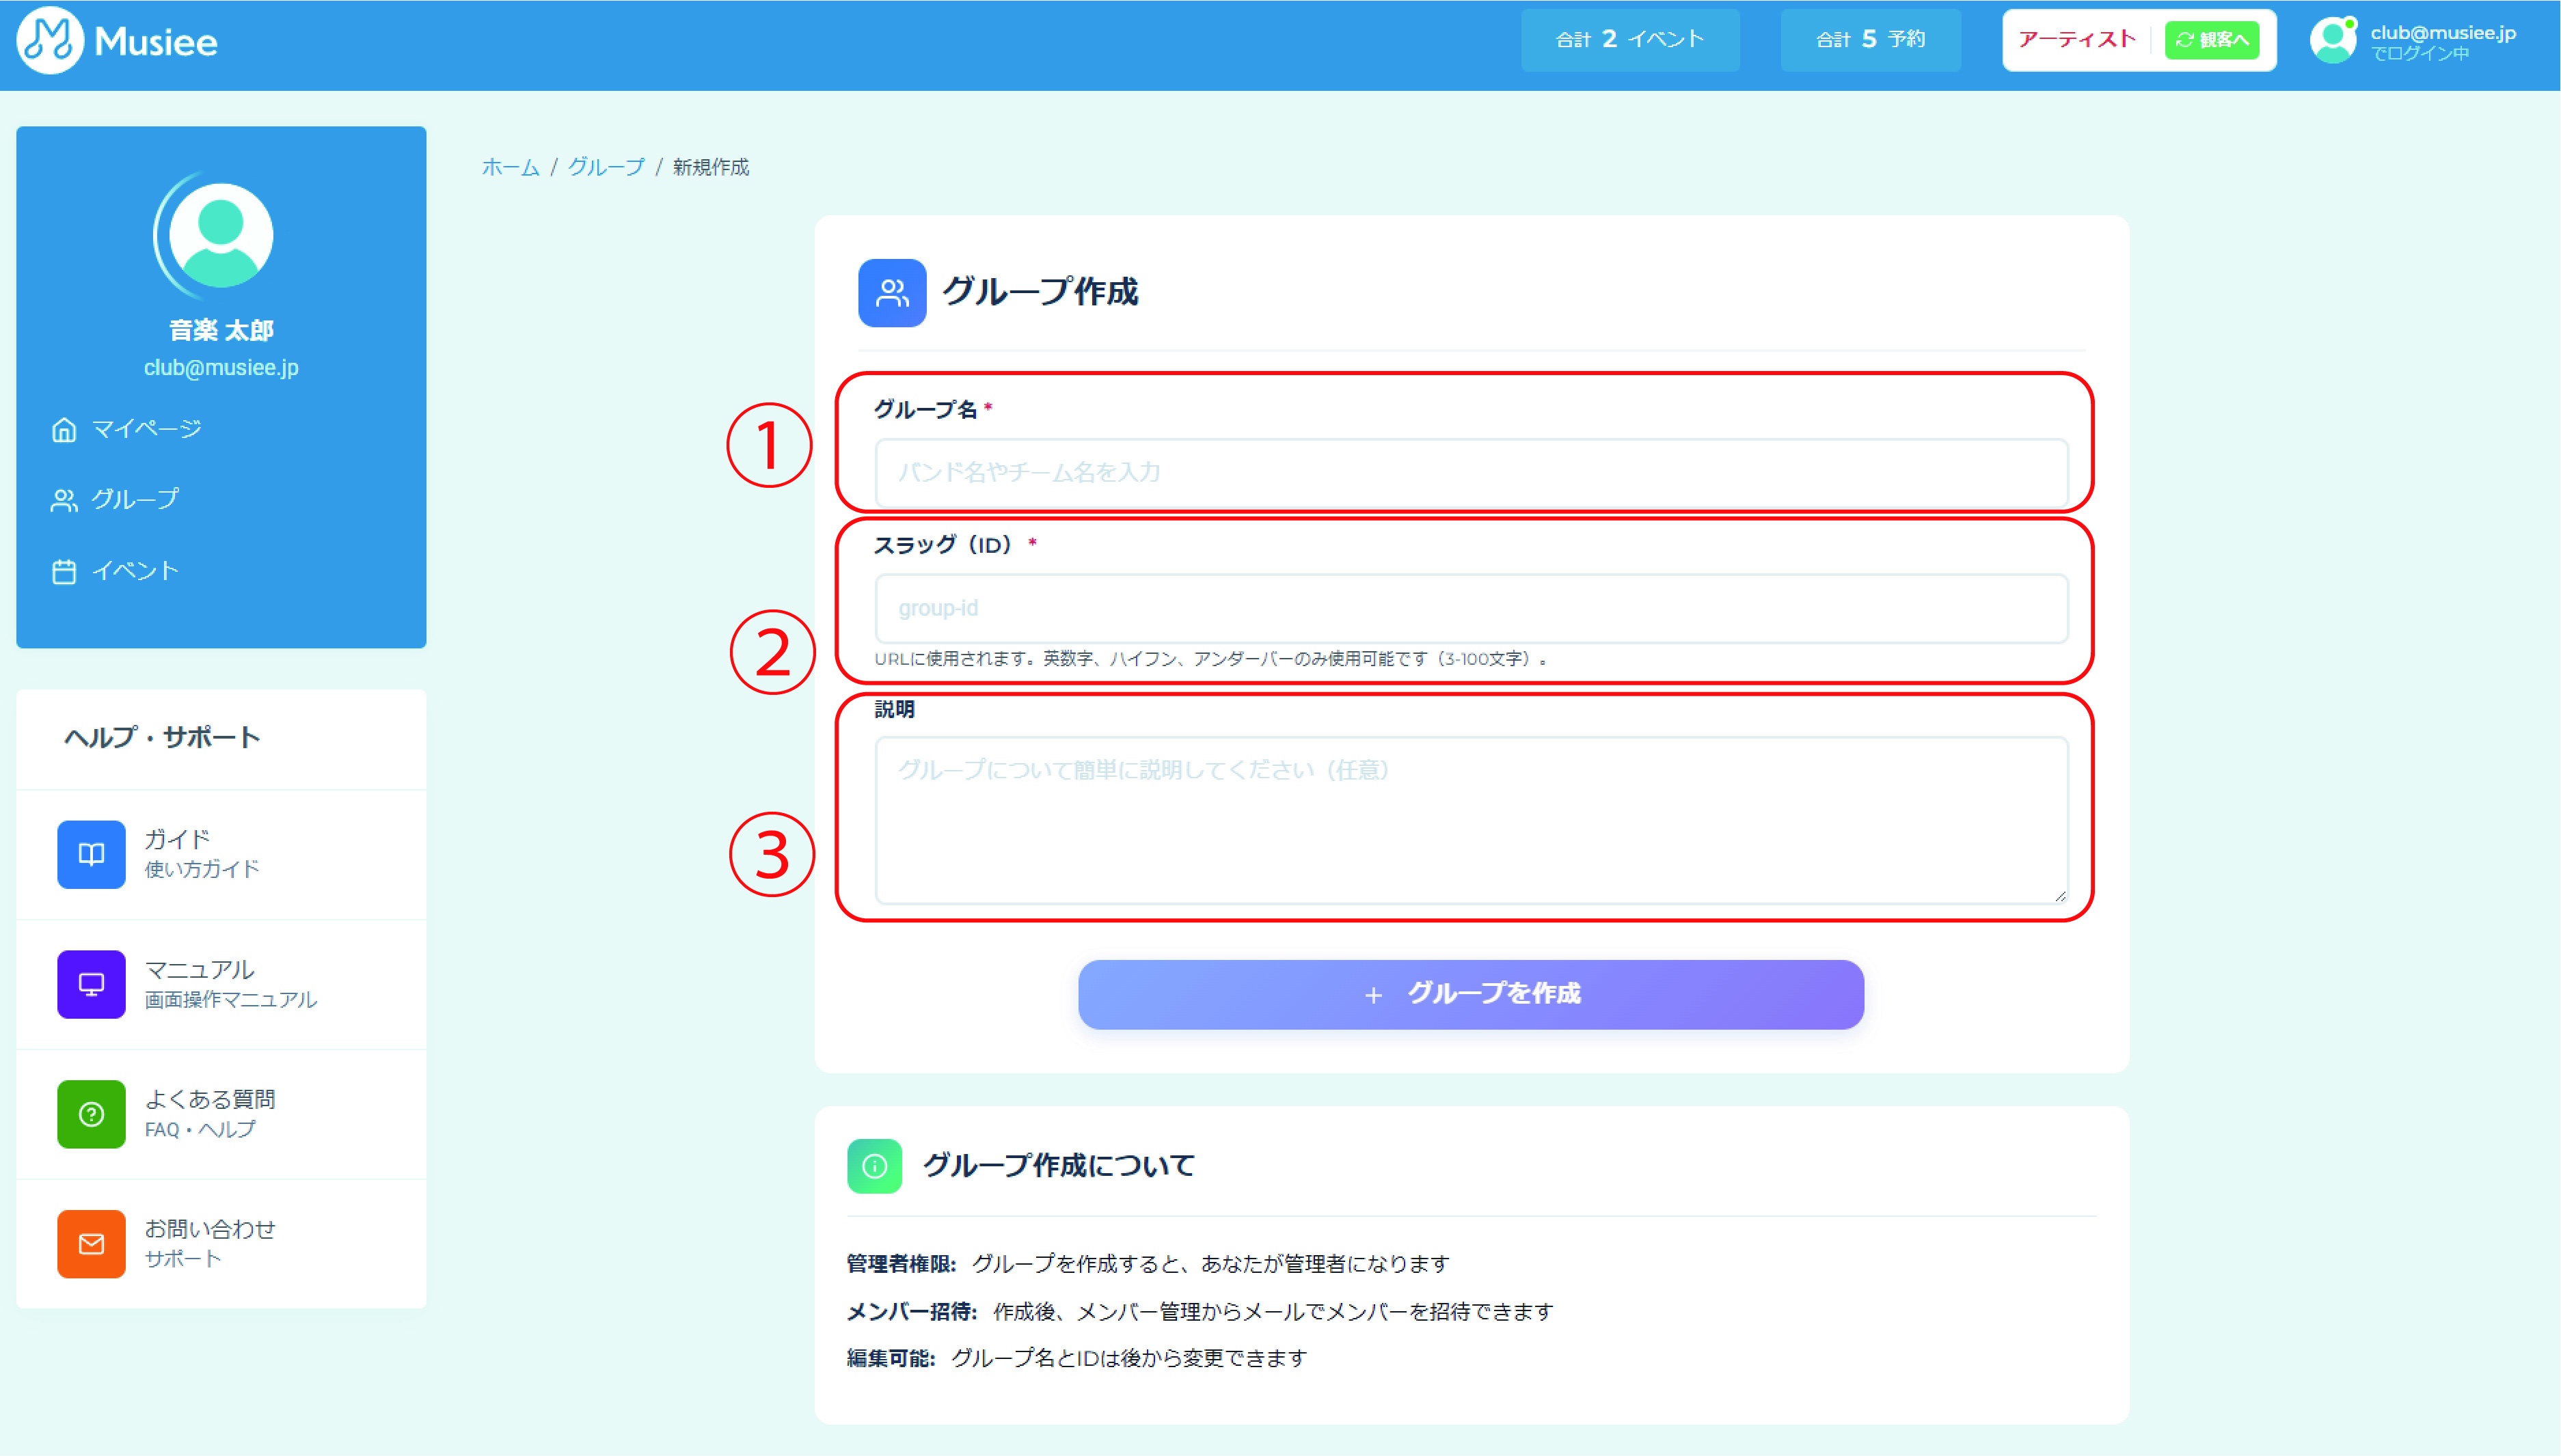Follow the グループ breadcrumb link

point(606,167)
